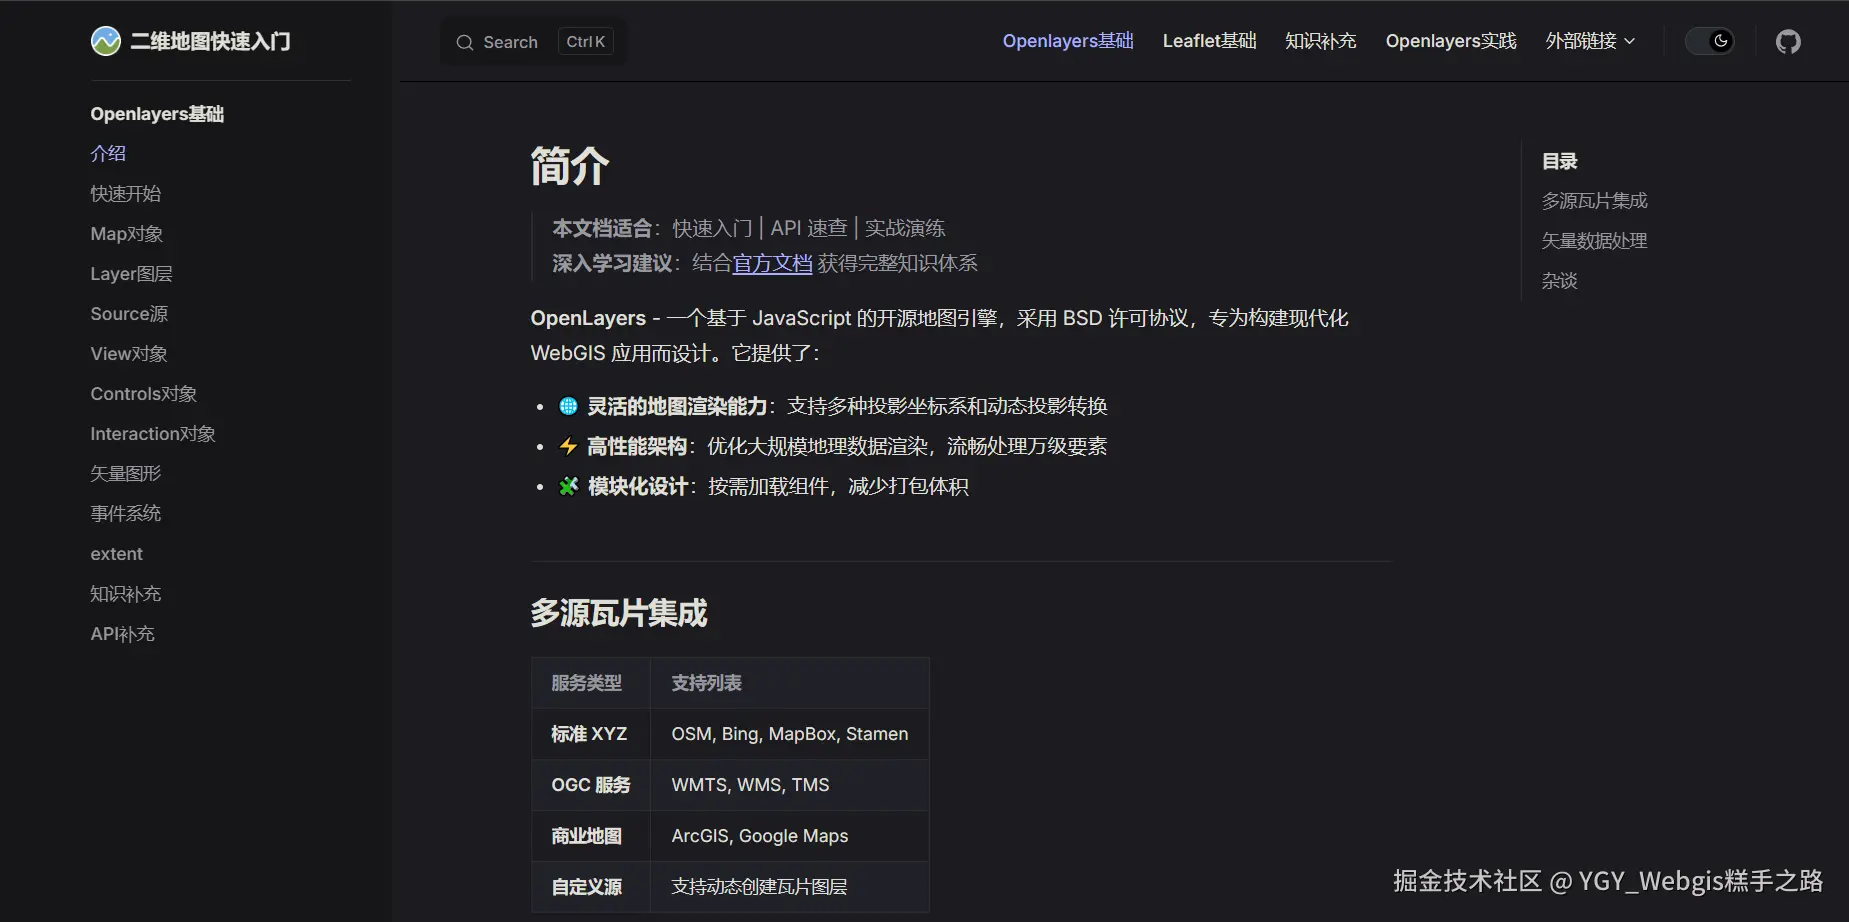Click the Openlayers基础 sidebar section title
1849x922 pixels.
[157, 114]
